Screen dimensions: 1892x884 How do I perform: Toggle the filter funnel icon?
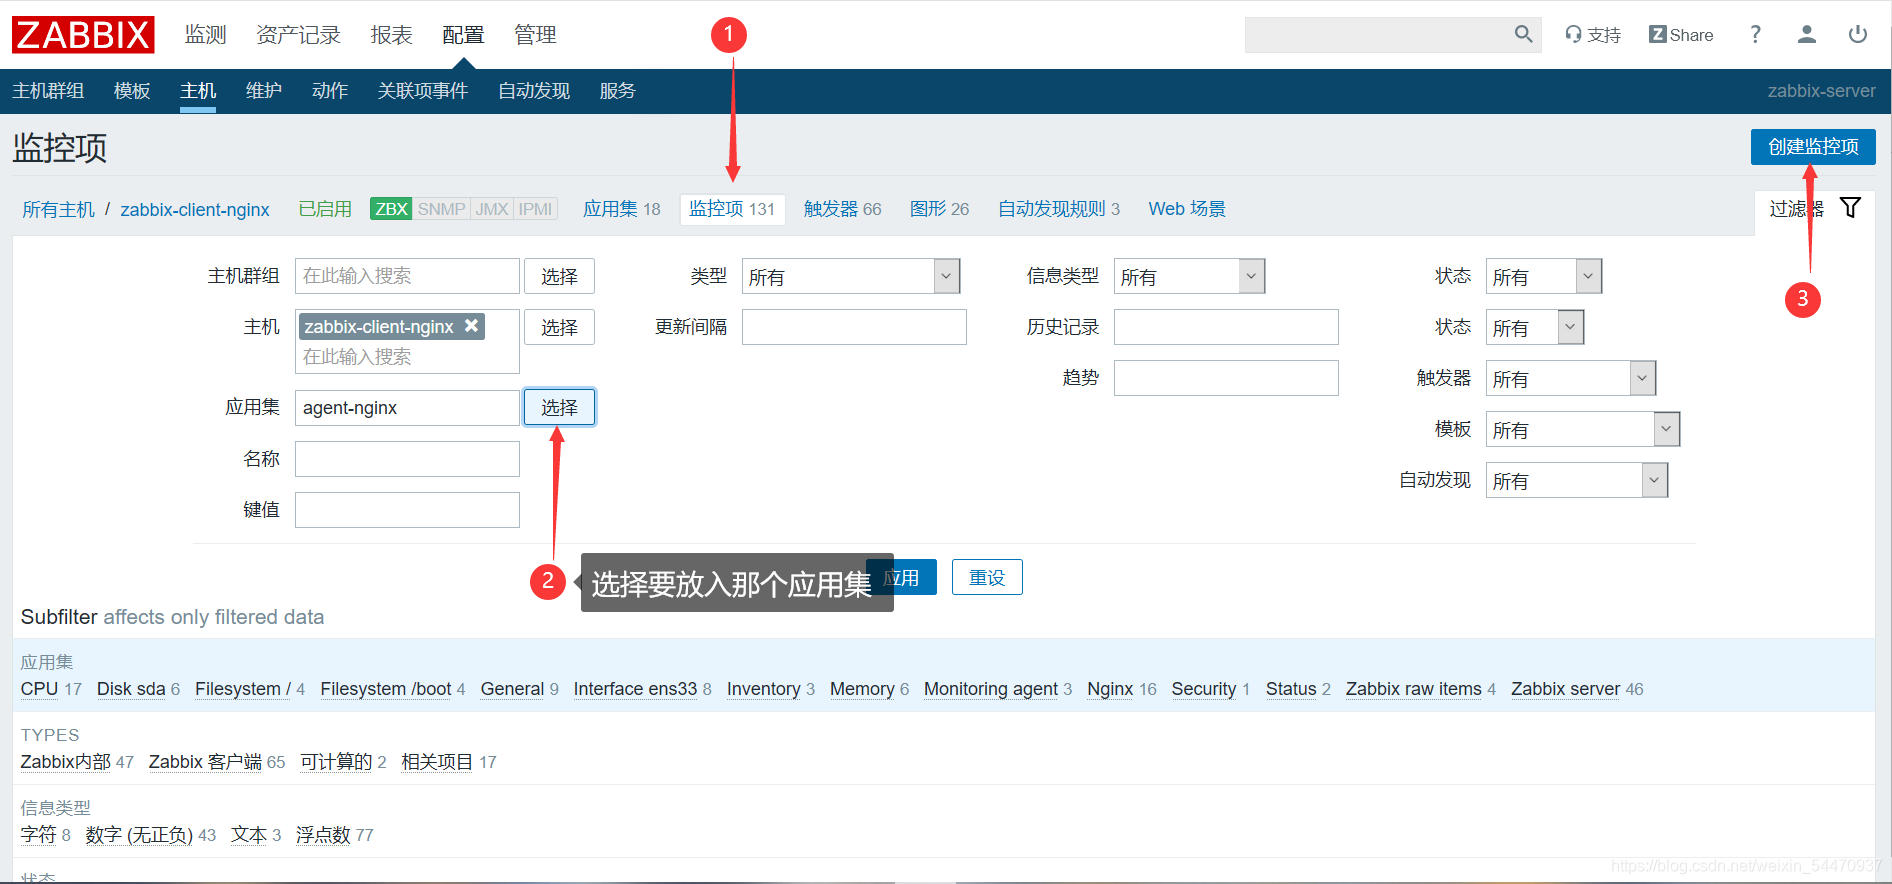[1850, 208]
